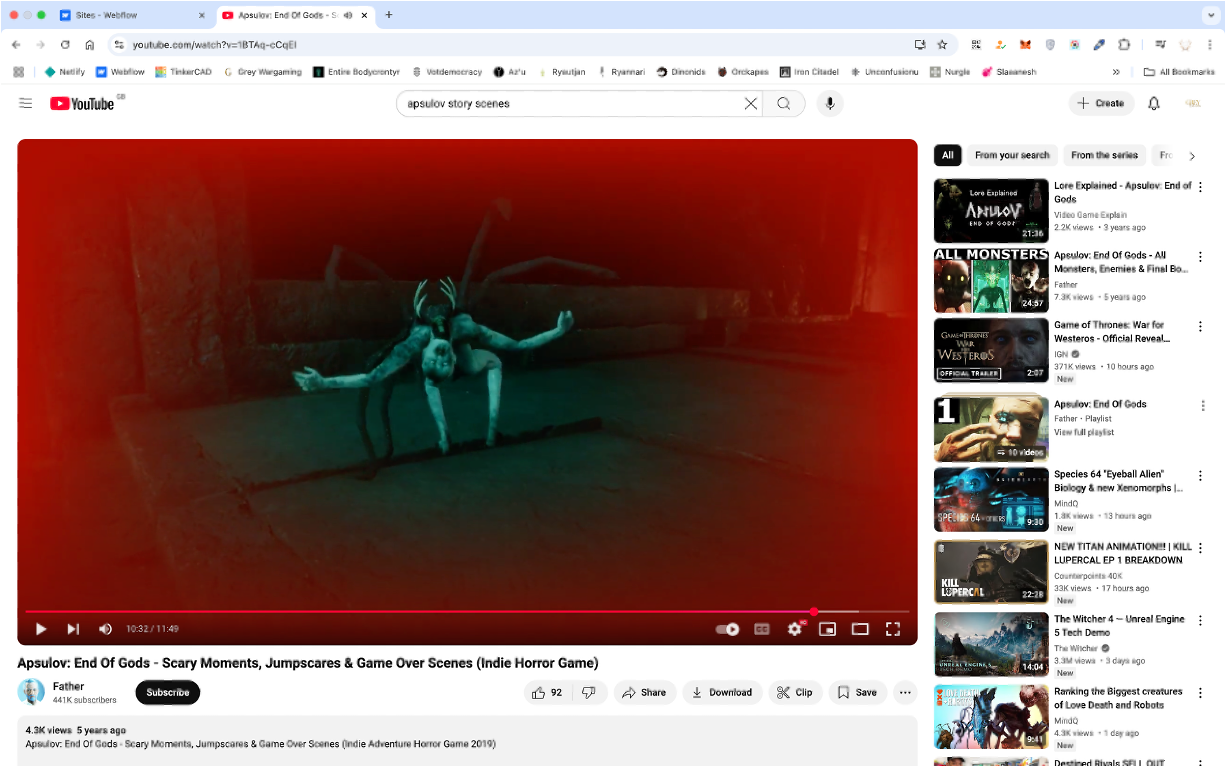Open Game of Thrones Westeros thumbnail
Image resolution: width=1226 pixels, height=766 pixels.
tap(991, 350)
